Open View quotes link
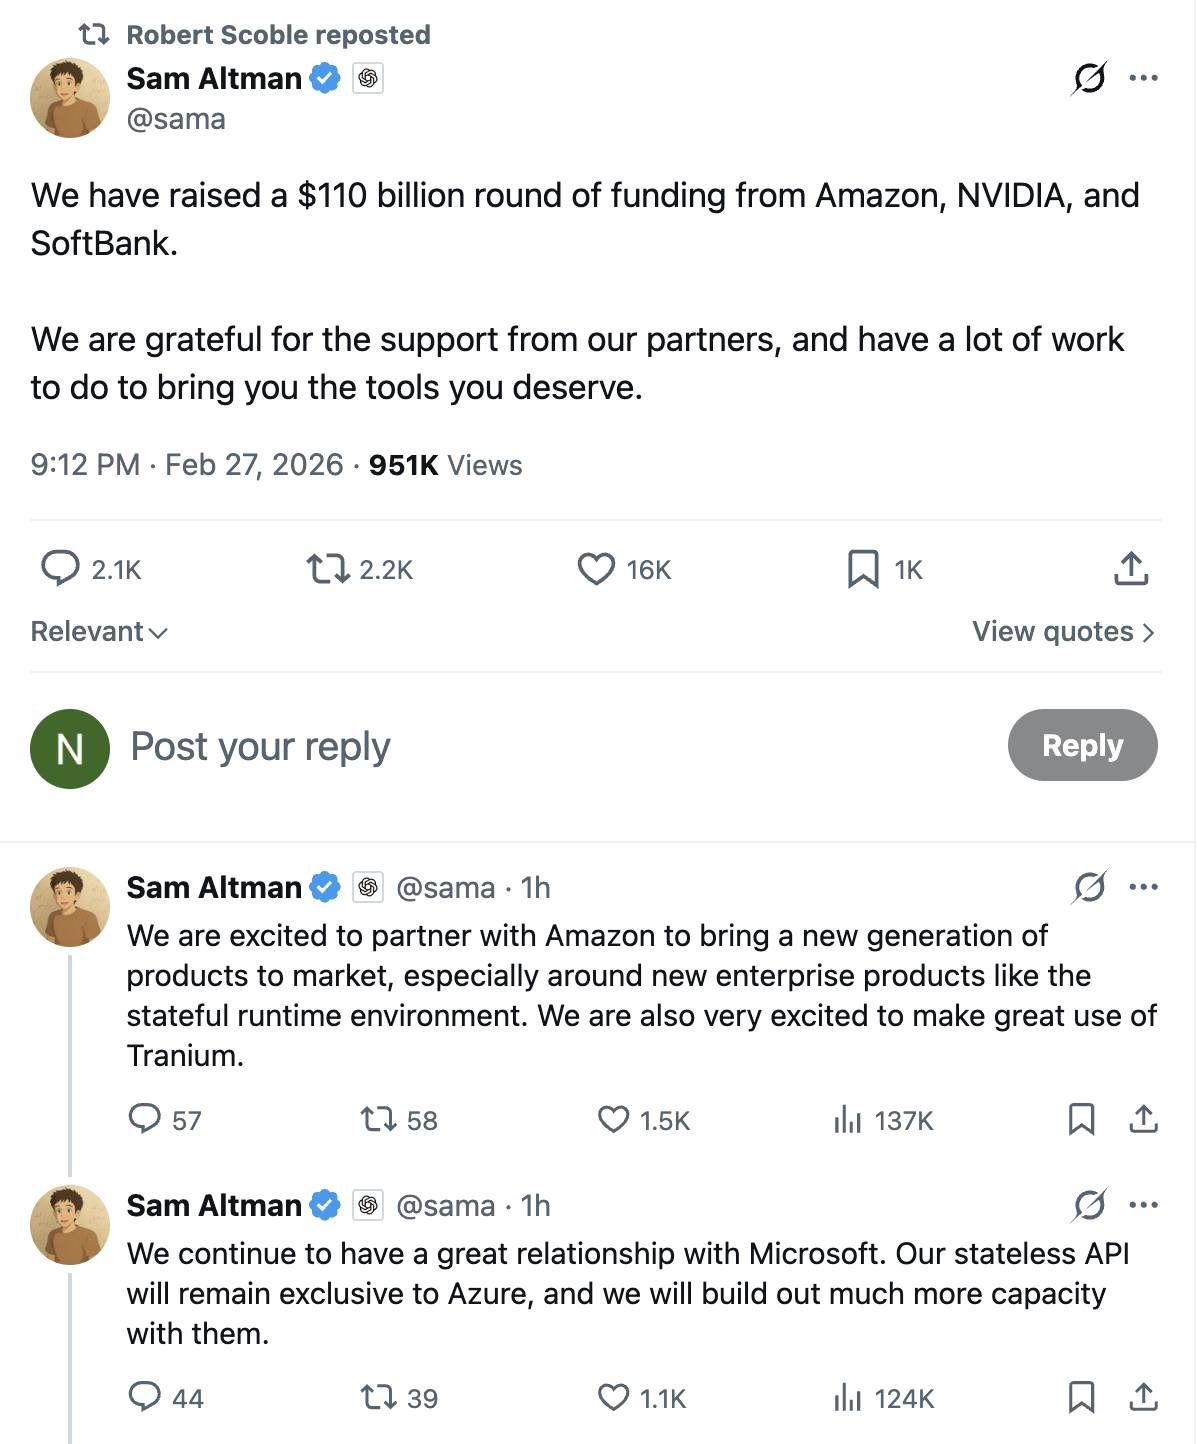This screenshot has width=1198, height=1444. coord(1063,632)
